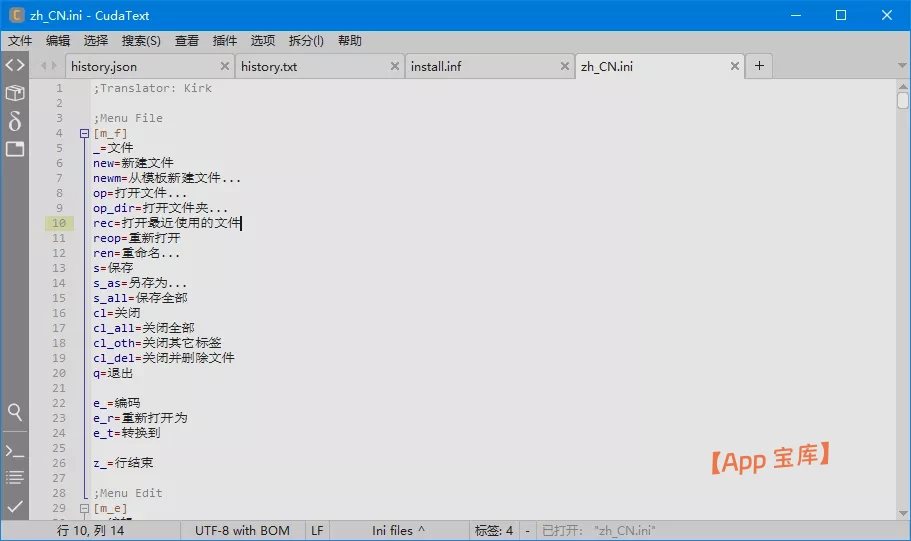Click the line e_t=转换到

(x=127, y=433)
